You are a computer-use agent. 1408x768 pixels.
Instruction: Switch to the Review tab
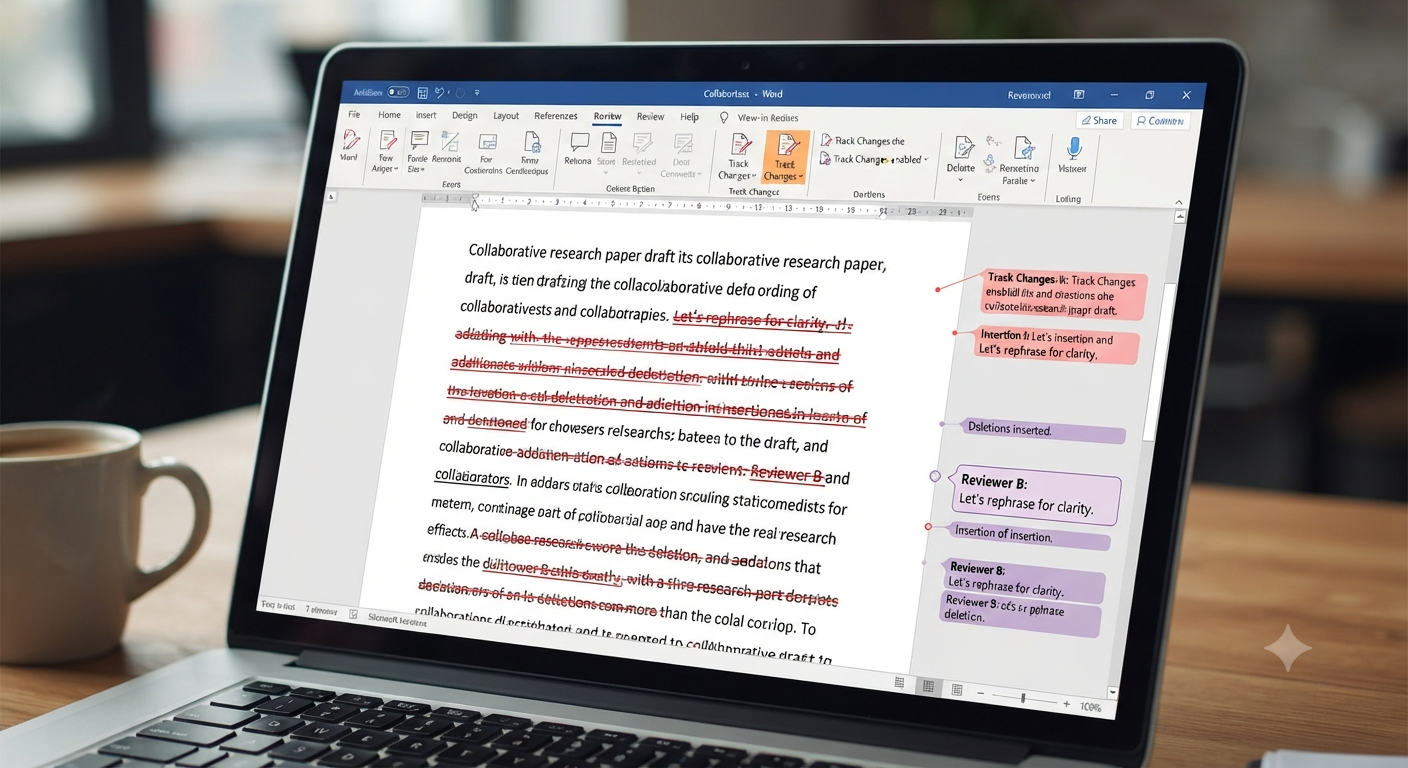pyautogui.click(x=650, y=117)
